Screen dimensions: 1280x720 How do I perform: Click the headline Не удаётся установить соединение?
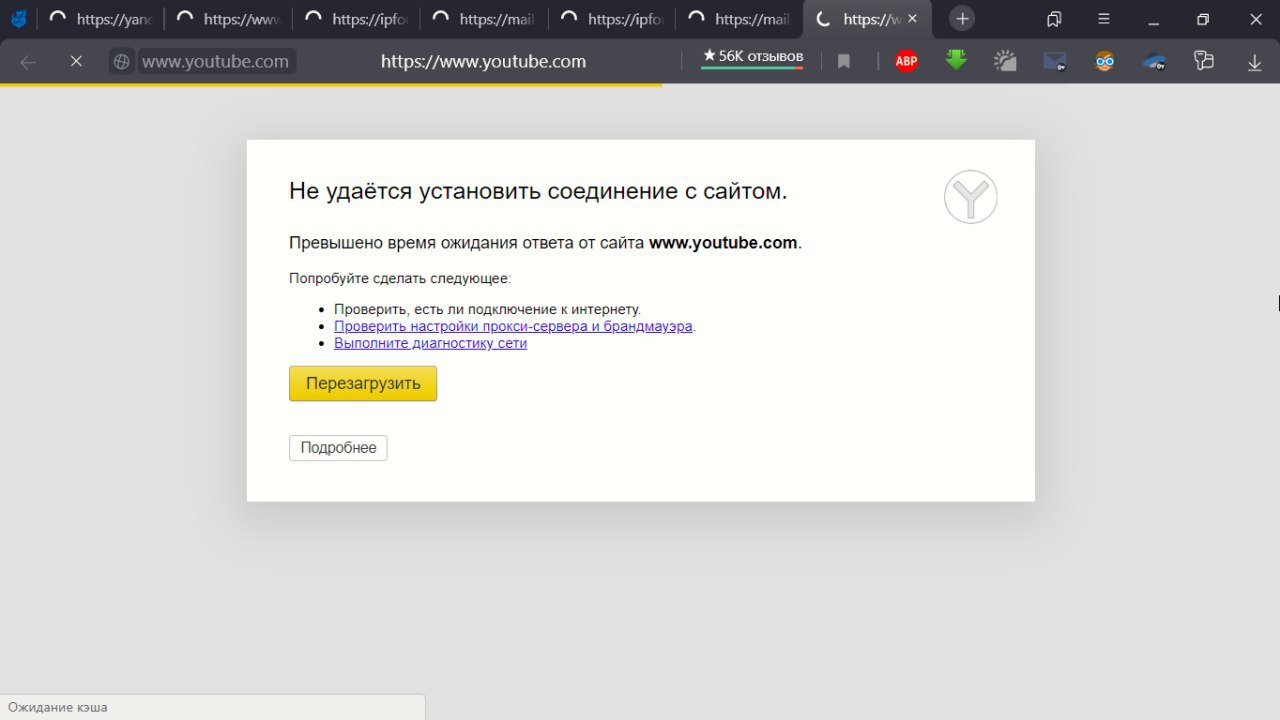click(x=538, y=191)
